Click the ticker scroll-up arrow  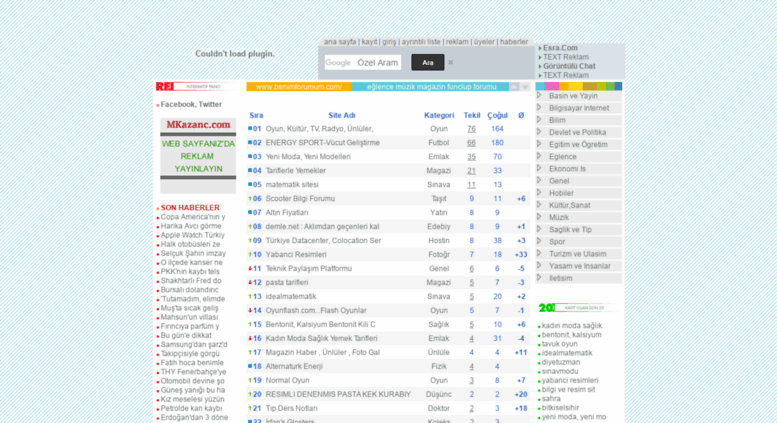tap(514, 87)
